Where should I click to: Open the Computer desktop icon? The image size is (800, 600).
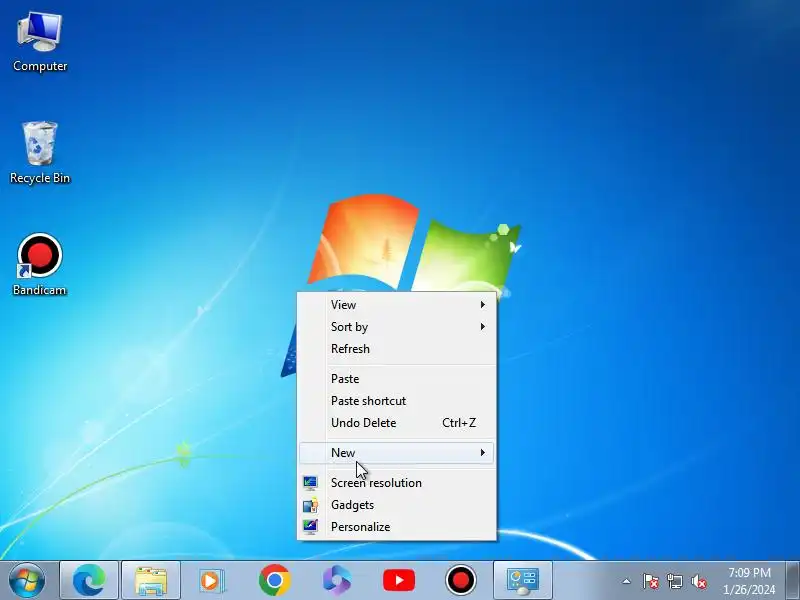point(40,42)
